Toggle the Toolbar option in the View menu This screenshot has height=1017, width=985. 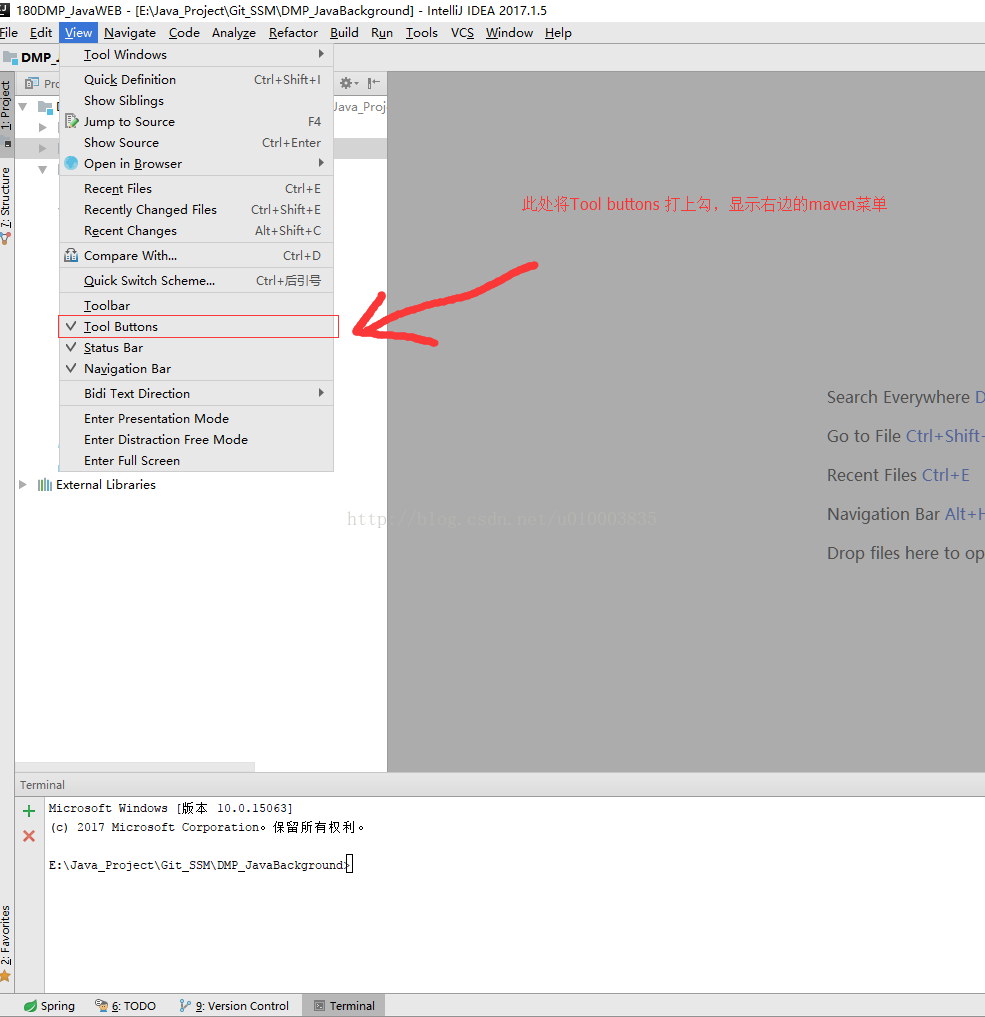click(196, 305)
